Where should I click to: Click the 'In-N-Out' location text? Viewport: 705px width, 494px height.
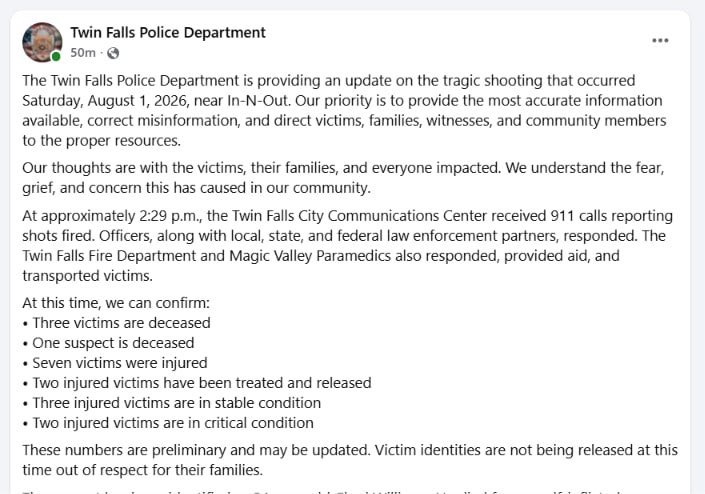[x=257, y=101]
